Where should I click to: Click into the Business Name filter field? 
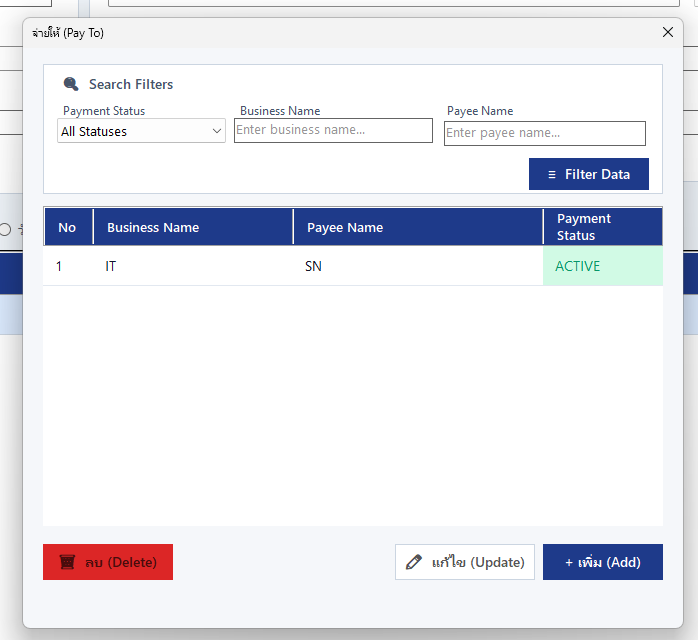[333, 130]
